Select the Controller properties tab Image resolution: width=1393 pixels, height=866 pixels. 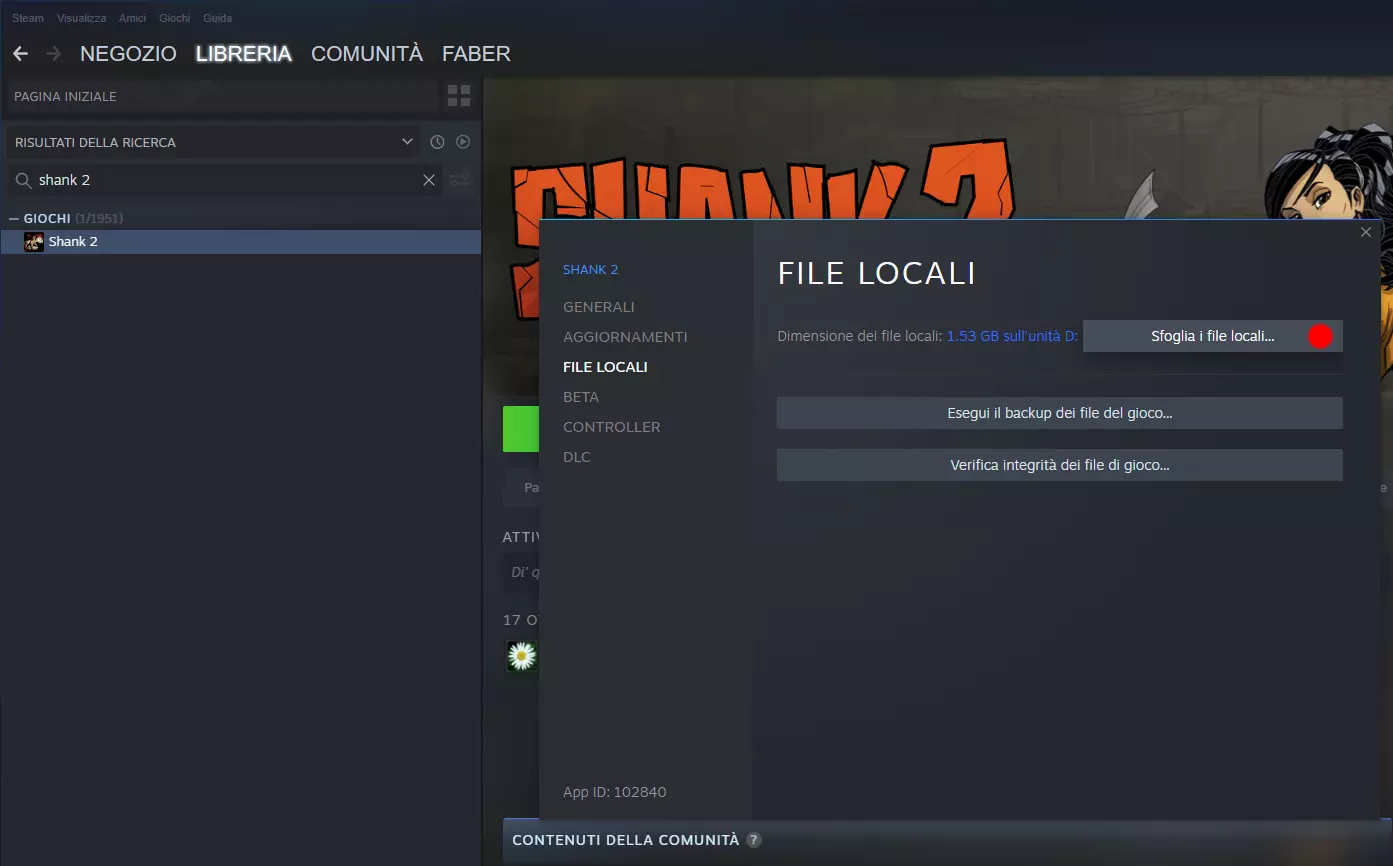(612, 427)
